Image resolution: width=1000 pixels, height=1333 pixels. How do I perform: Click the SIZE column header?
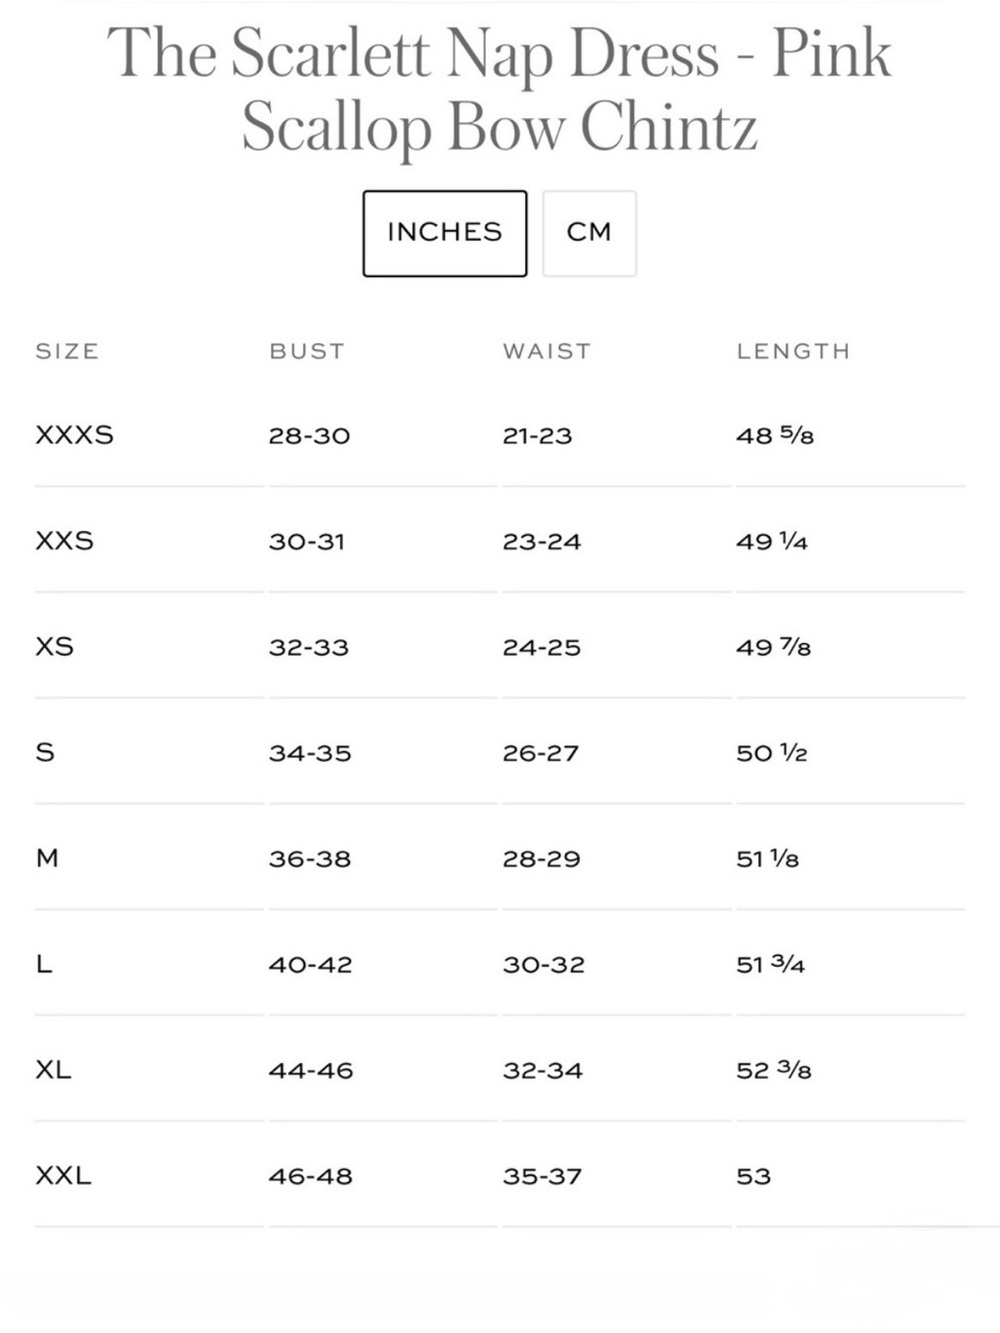67,351
